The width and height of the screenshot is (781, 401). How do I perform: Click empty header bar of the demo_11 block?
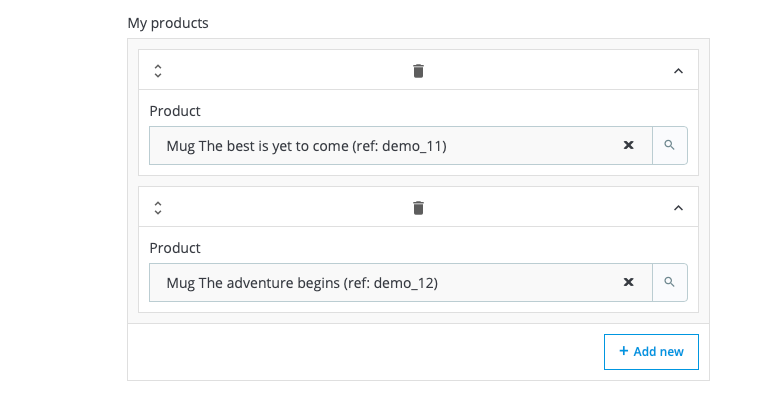click(x=290, y=71)
